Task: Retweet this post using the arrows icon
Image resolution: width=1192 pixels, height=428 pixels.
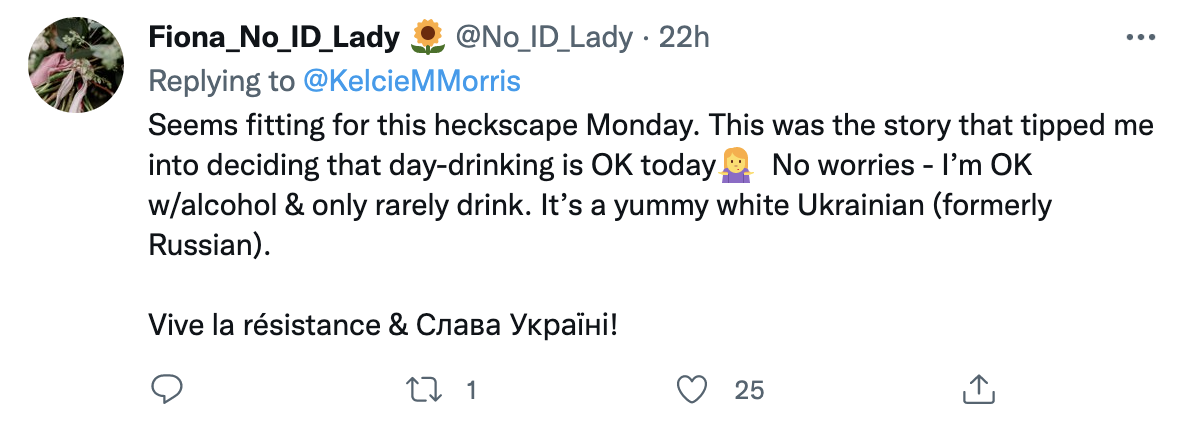Action: tap(425, 390)
